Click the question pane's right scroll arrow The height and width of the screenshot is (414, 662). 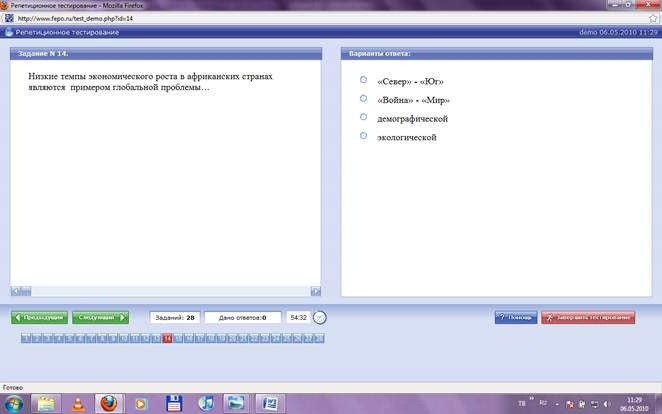[x=316, y=291]
